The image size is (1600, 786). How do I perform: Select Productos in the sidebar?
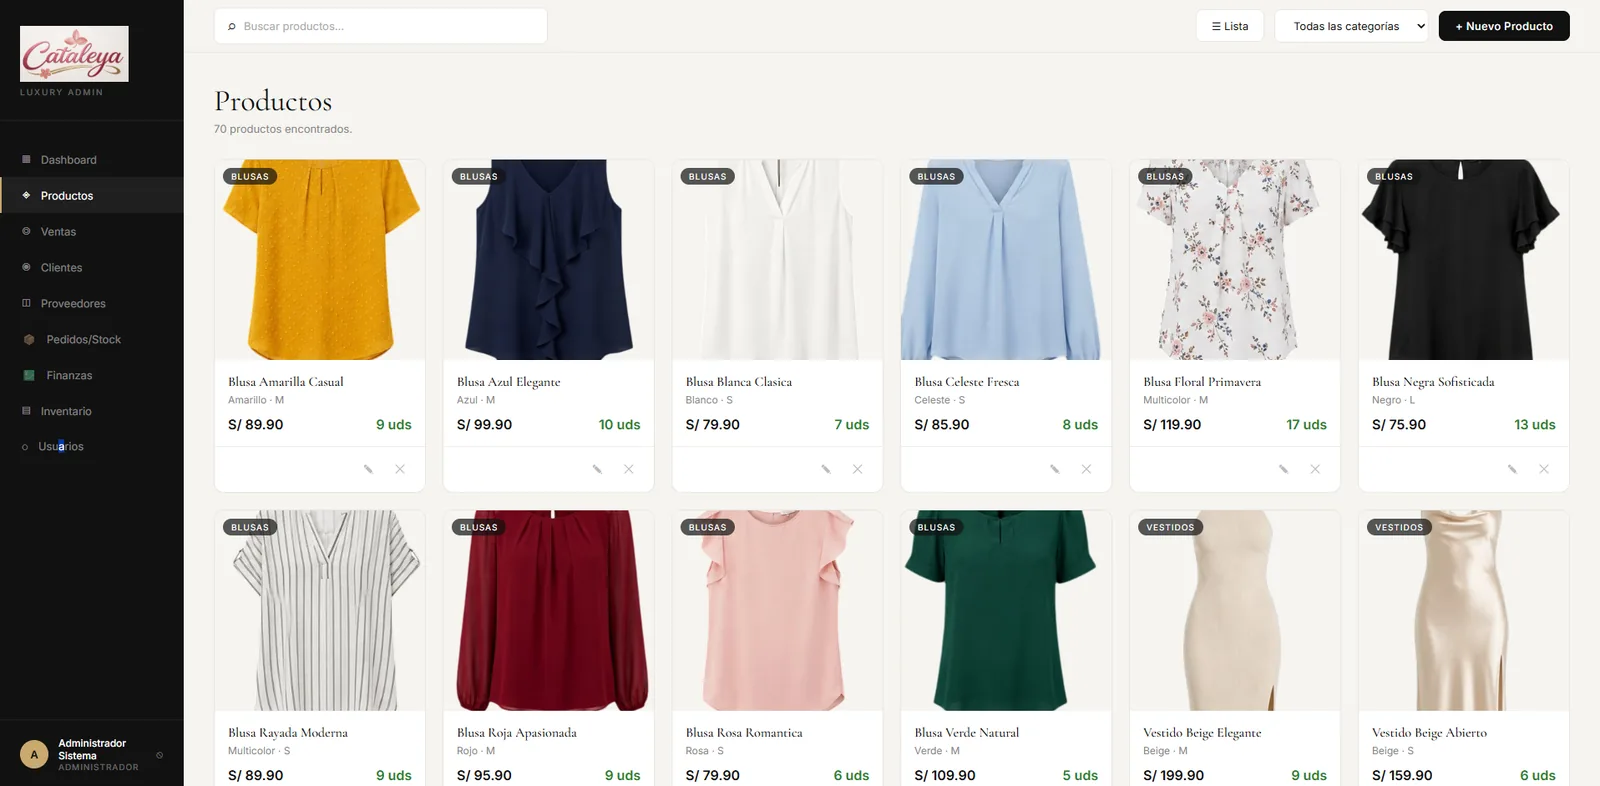pyautogui.click(x=92, y=196)
